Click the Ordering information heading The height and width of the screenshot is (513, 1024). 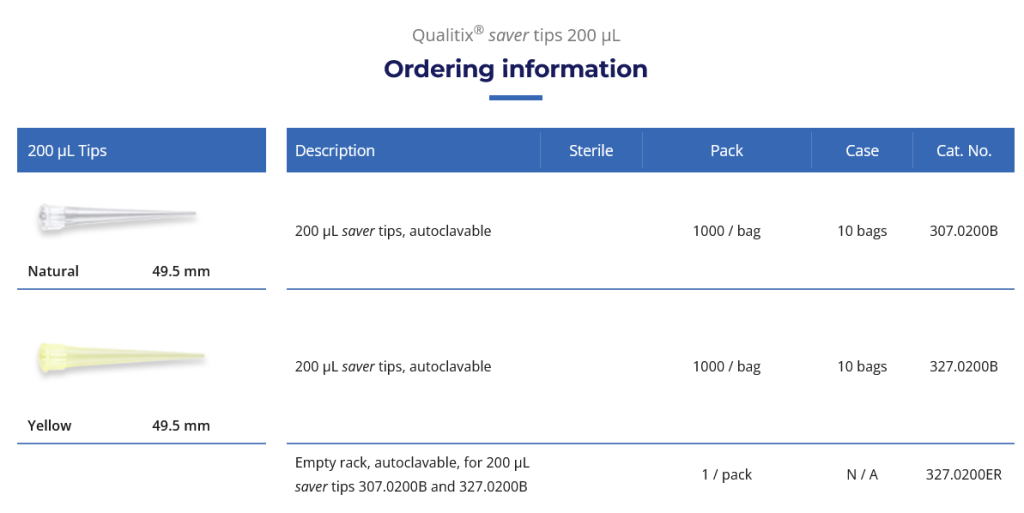(515, 69)
